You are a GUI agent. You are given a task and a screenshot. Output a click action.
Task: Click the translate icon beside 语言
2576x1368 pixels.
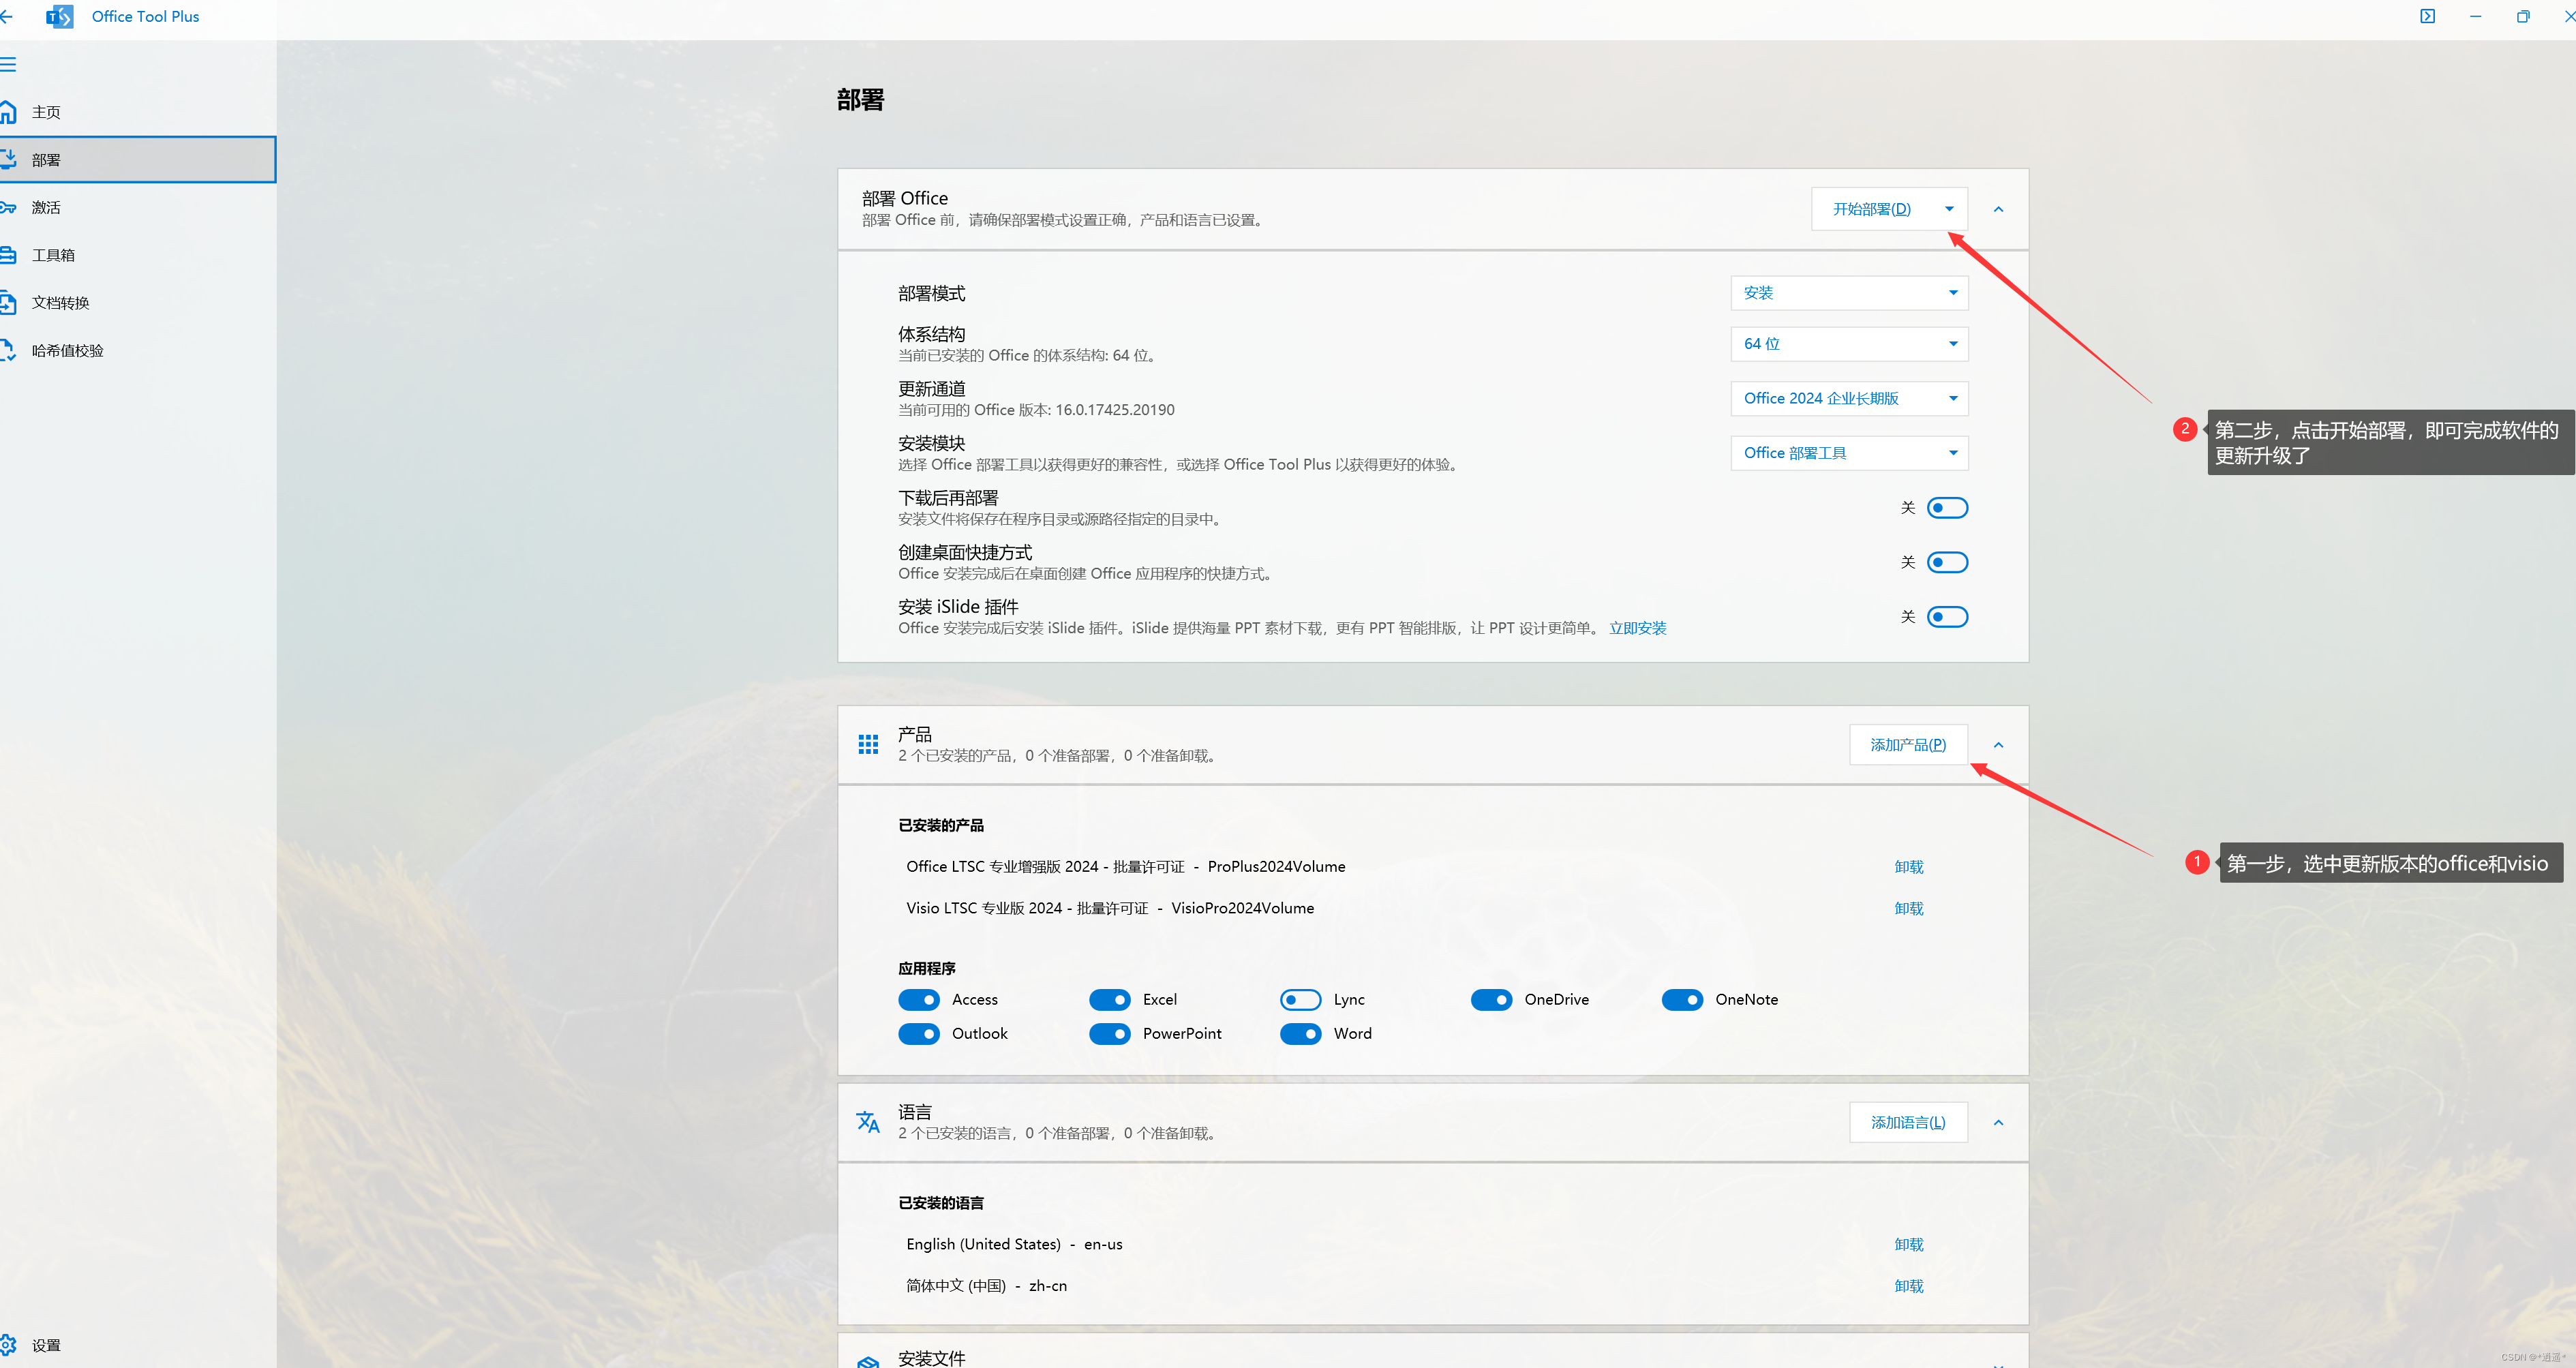[868, 1122]
